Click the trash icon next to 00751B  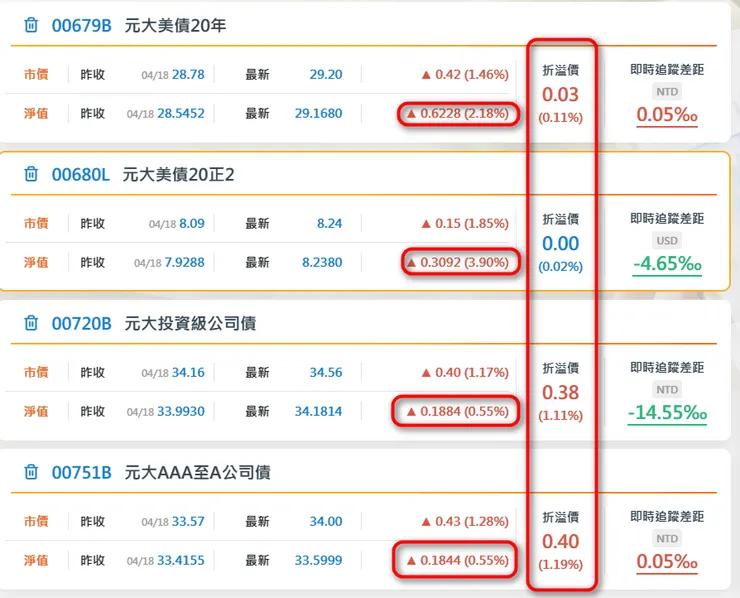[x=32, y=472]
